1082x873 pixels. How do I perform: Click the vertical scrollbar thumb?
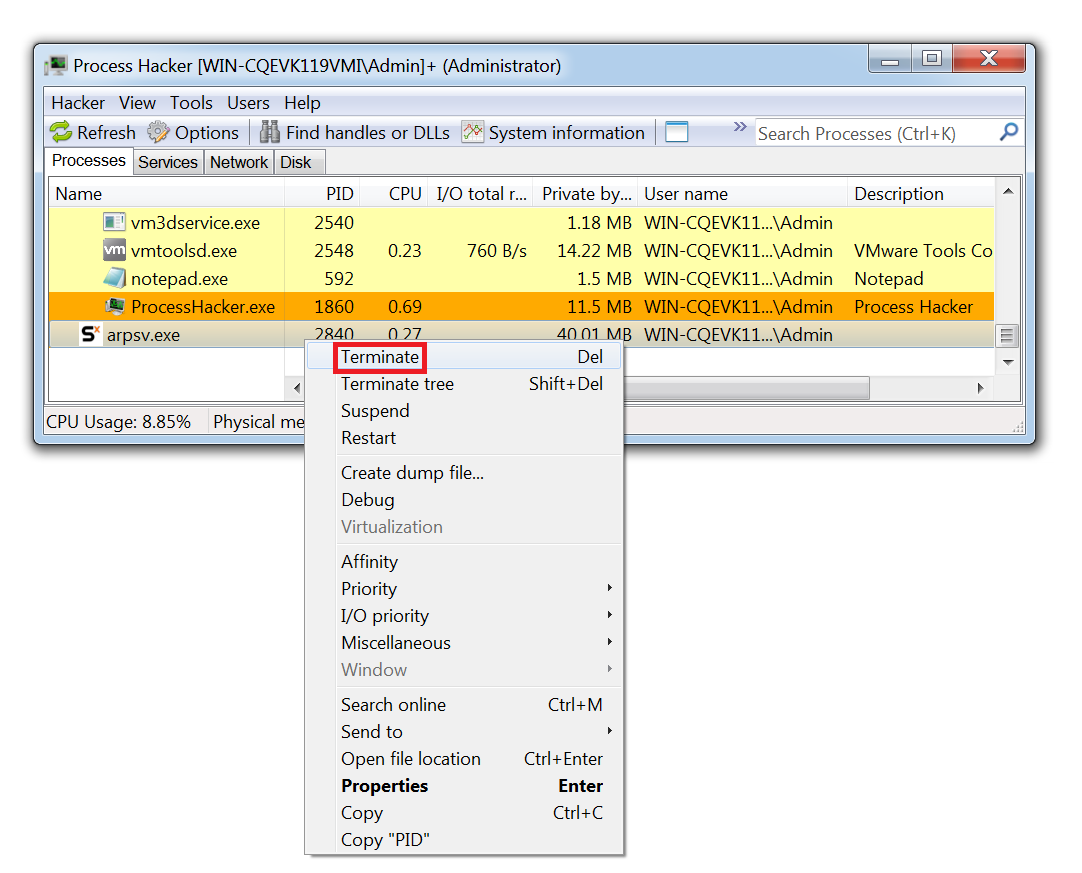tap(1007, 335)
